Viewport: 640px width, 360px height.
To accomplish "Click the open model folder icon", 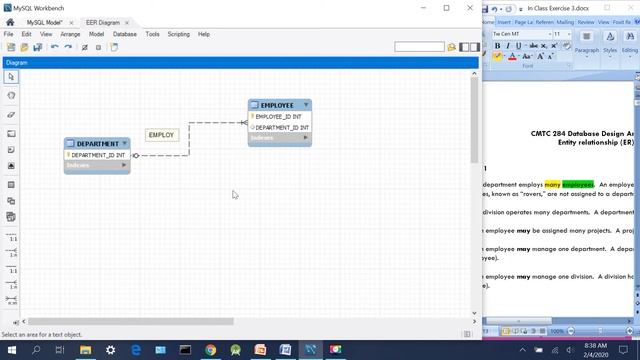I will click(24, 47).
